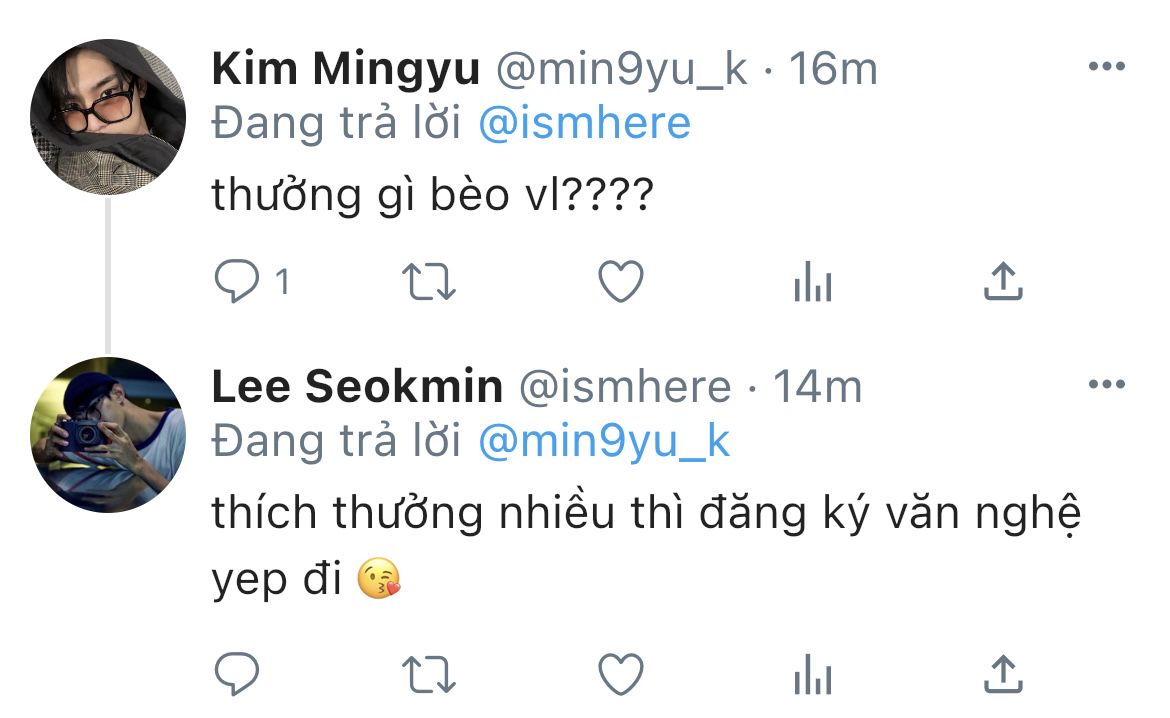Like Kim Mingyu's tweet

[620, 283]
